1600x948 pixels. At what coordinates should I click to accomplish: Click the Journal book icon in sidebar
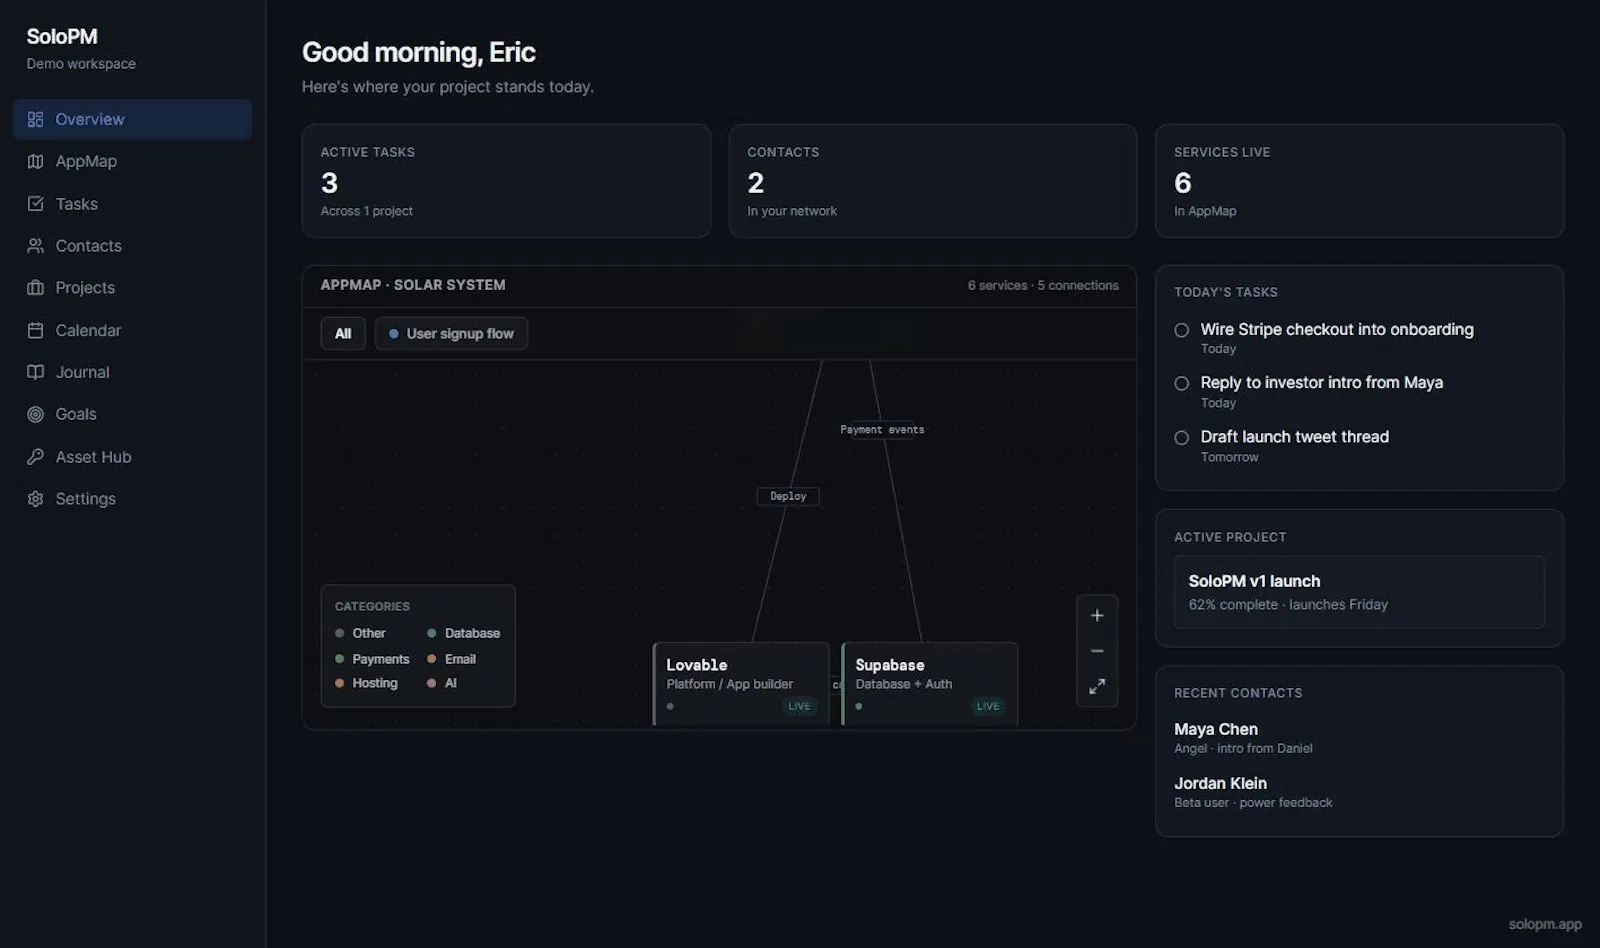click(35, 372)
